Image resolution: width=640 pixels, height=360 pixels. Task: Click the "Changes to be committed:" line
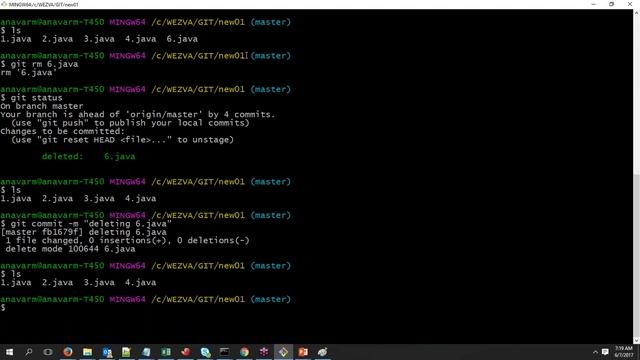coord(62,131)
